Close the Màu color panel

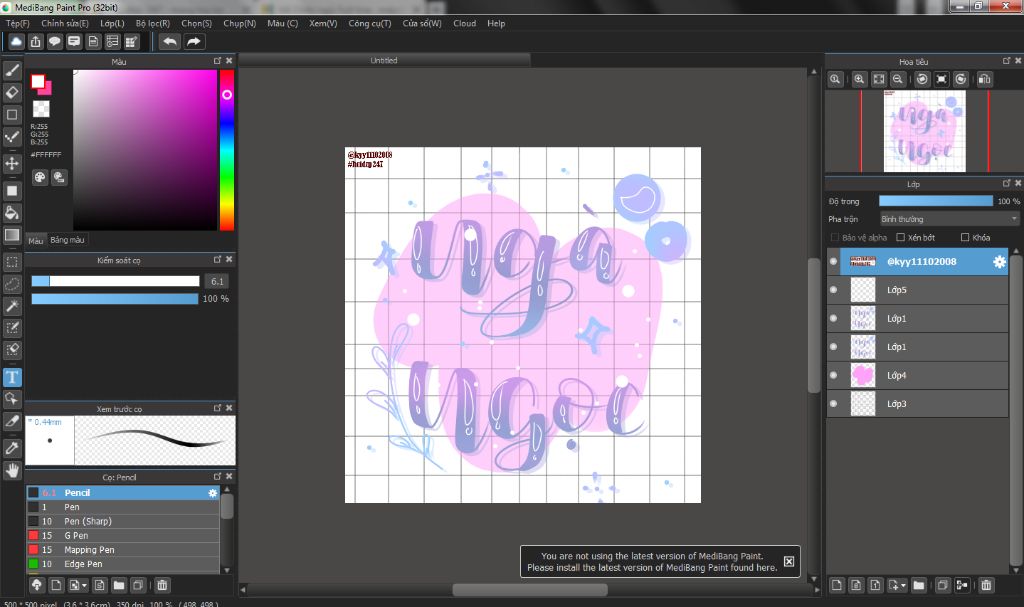tap(229, 60)
